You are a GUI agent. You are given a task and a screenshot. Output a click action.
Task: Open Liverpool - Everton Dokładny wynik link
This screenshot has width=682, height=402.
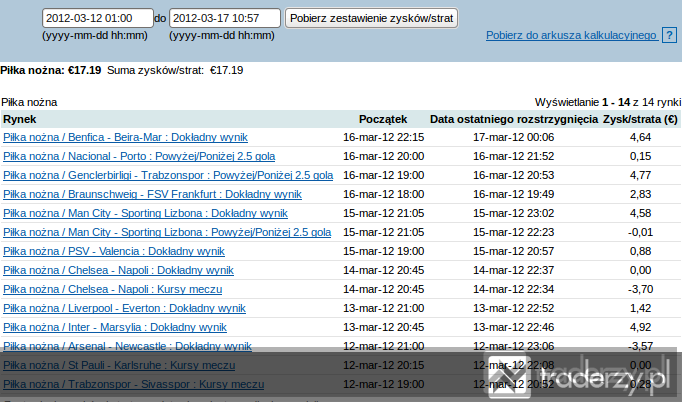coord(124,308)
